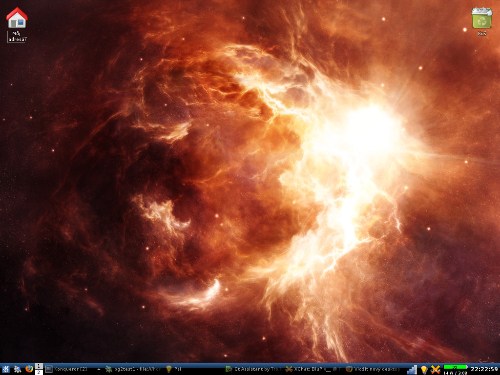Viewport: 500px width, 375px height.
Task: Open the KDE application launcher menu
Action: pyautogui.click(x=5, y=369)
